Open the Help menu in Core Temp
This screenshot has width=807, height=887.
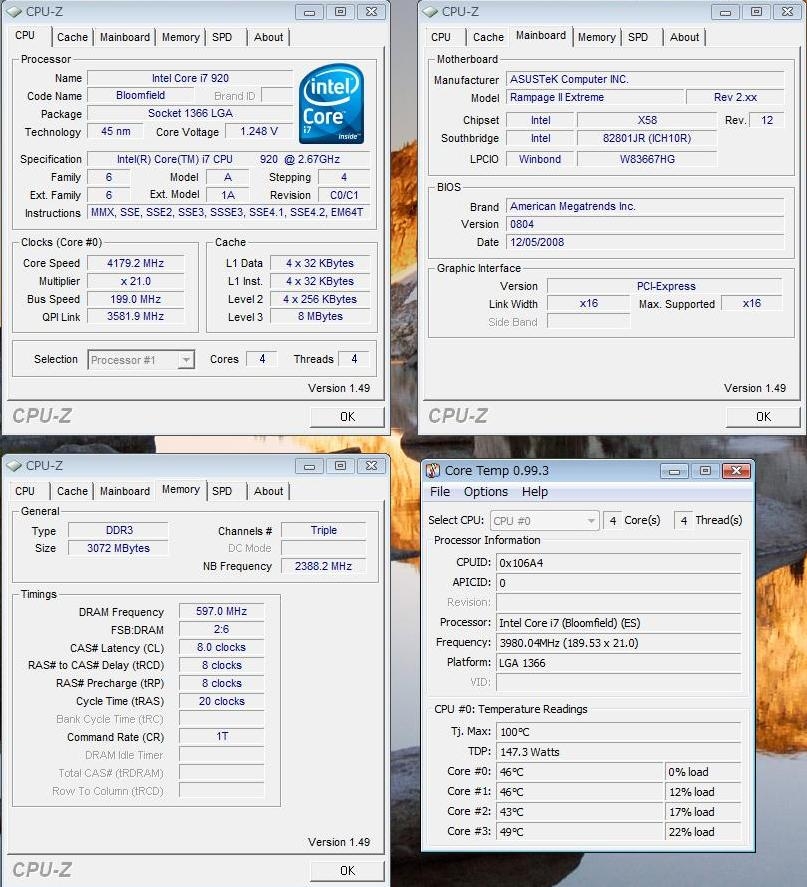(534, 492)
